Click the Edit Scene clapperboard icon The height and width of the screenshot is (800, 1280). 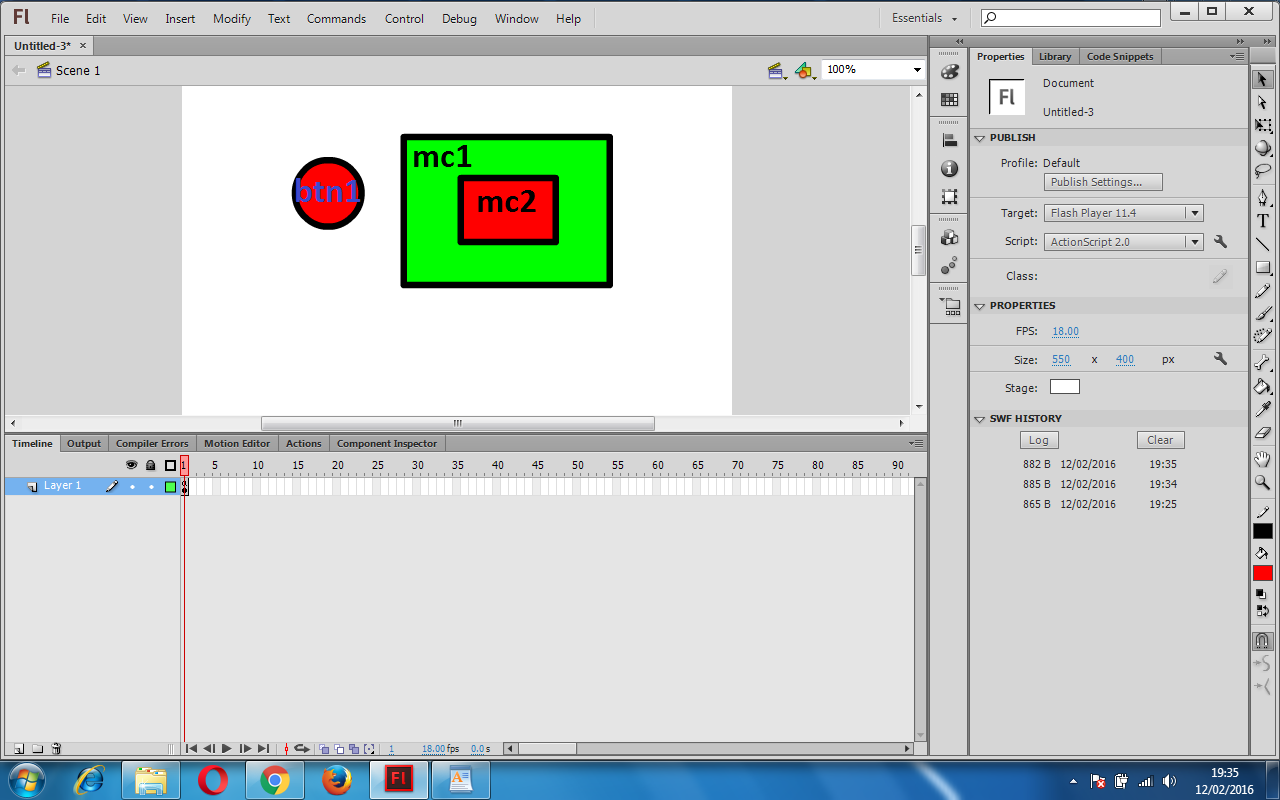click(x=776, y=70)
